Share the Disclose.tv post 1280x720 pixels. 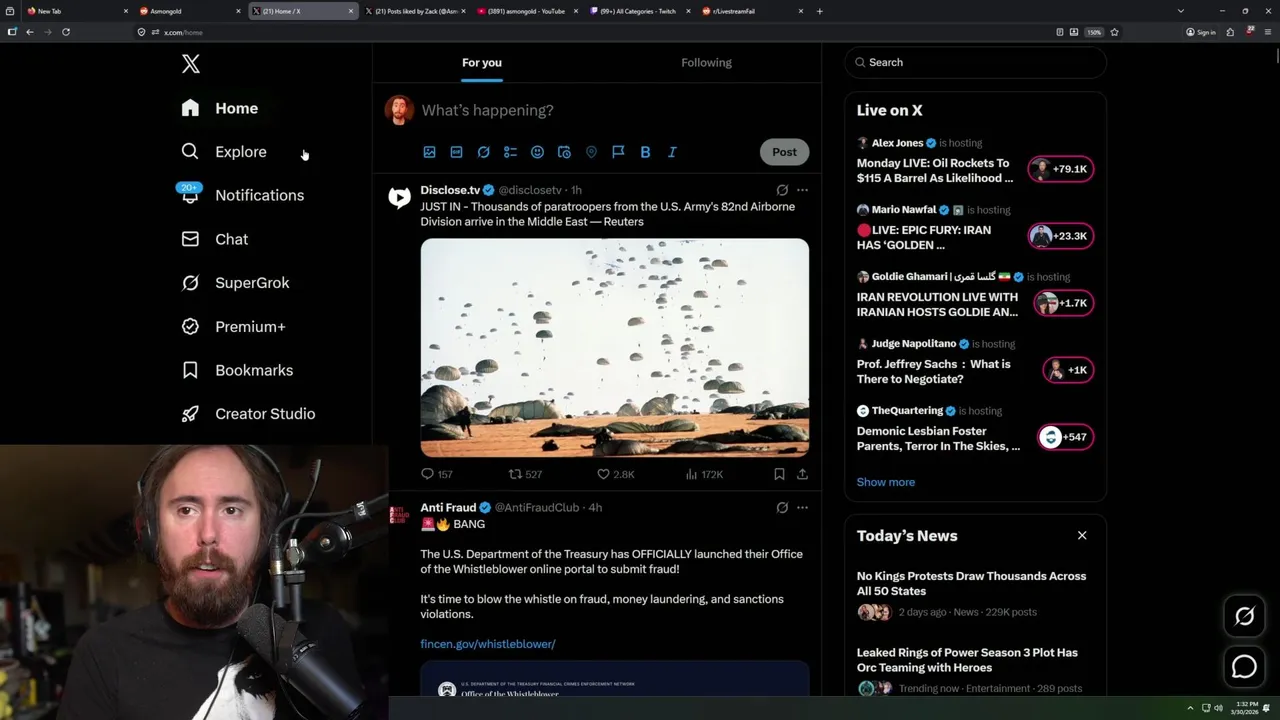[x=802, y=474]
